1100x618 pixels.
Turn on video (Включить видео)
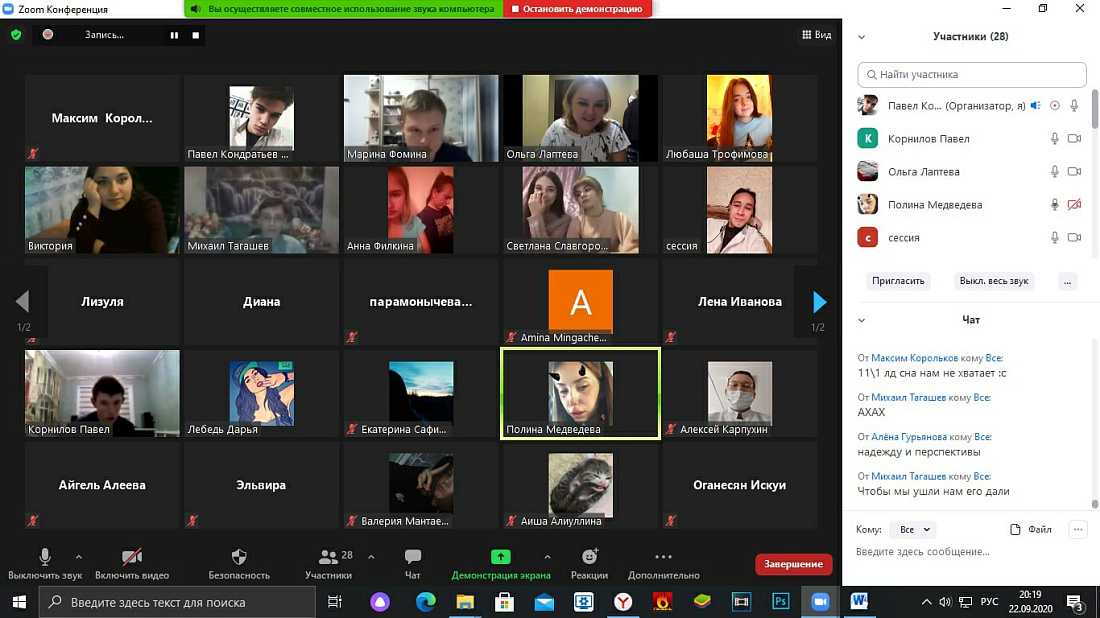click(x=132, y=557)
